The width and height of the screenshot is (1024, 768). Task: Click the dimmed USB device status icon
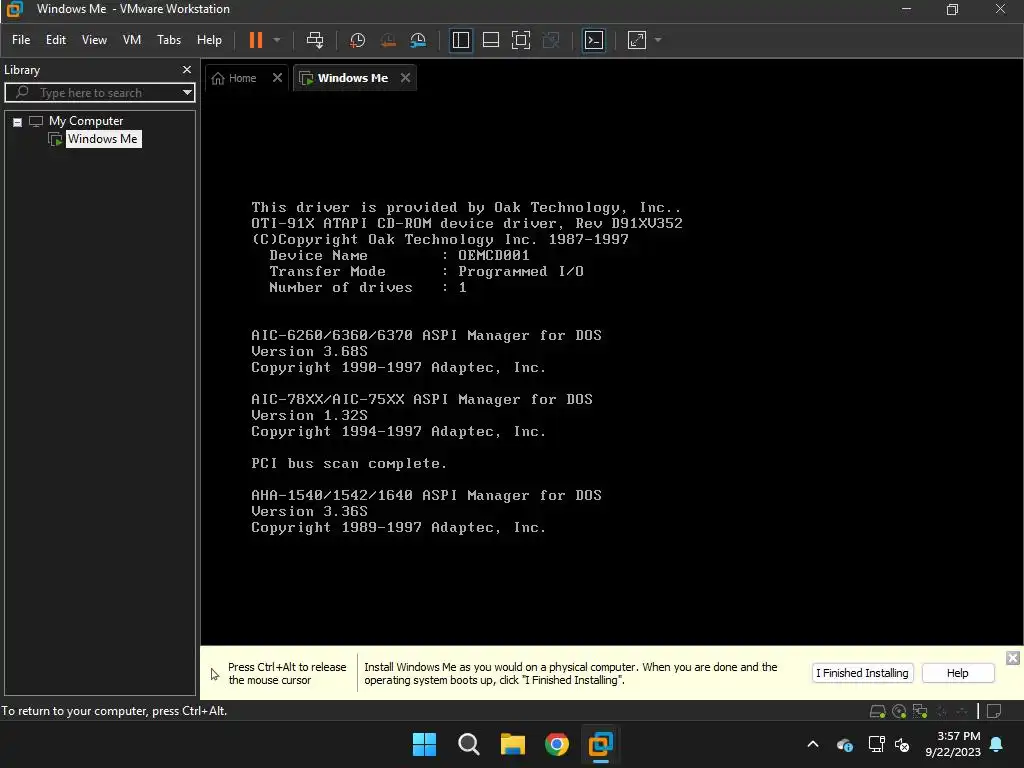click(962, 711)
